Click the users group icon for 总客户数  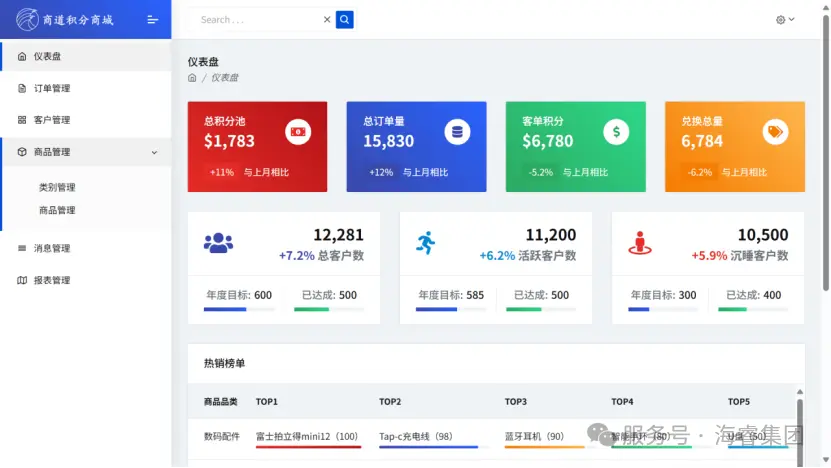click(x=218, y=243)
